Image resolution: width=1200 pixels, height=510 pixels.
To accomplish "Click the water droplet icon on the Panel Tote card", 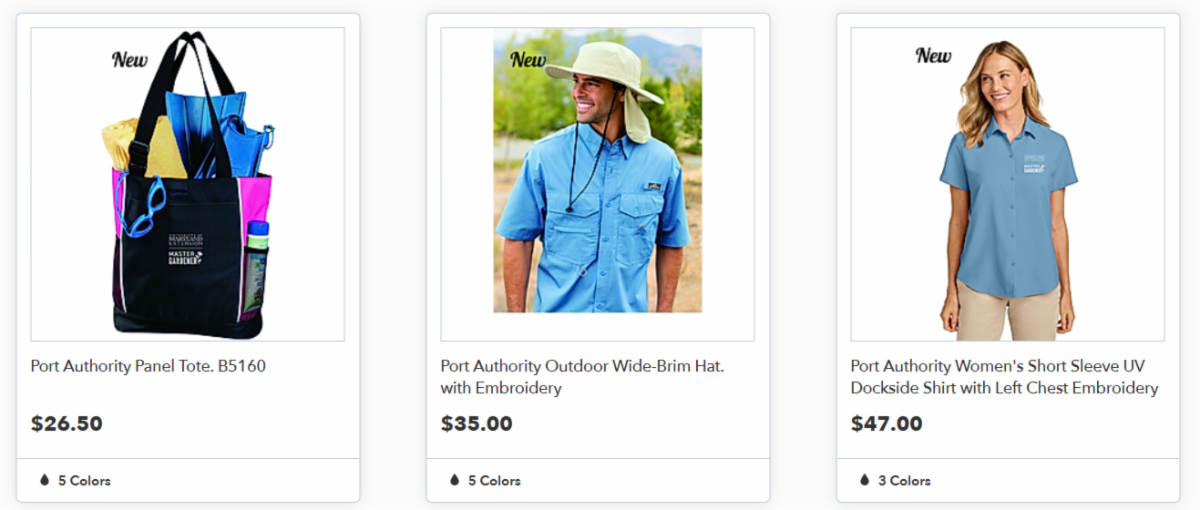I will point(44,481).
